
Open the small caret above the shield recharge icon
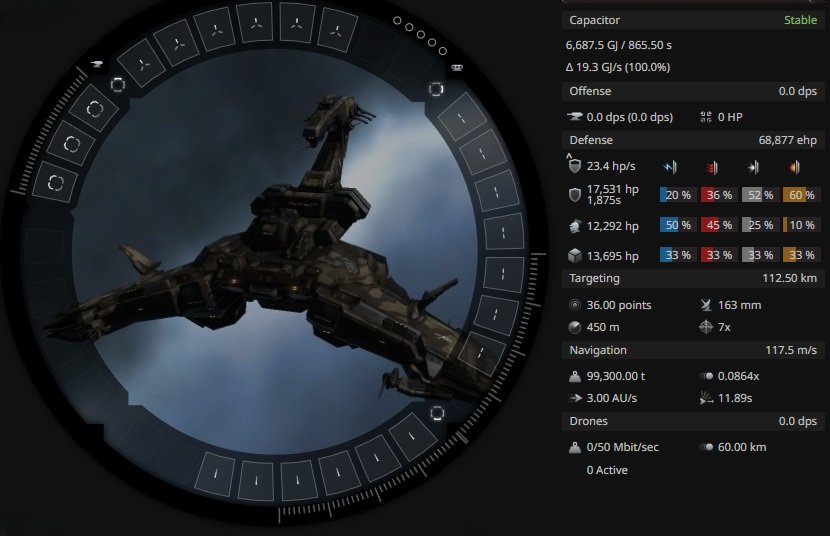coord(569,156)
